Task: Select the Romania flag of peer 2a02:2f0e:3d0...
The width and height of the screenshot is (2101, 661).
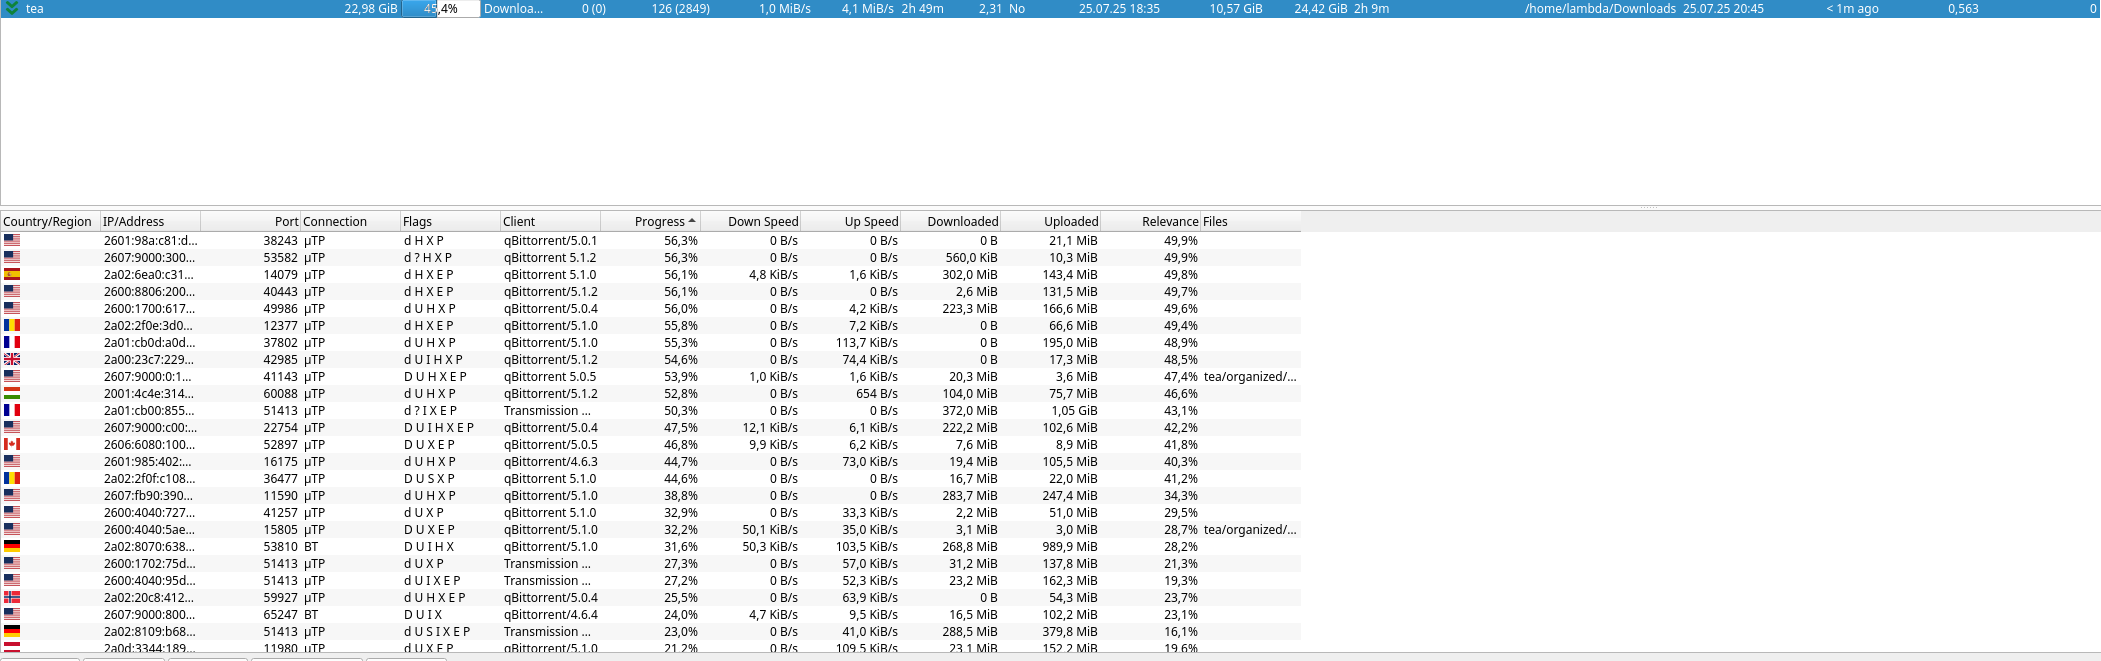Action: pyautogui.click(x=12, y=325)
